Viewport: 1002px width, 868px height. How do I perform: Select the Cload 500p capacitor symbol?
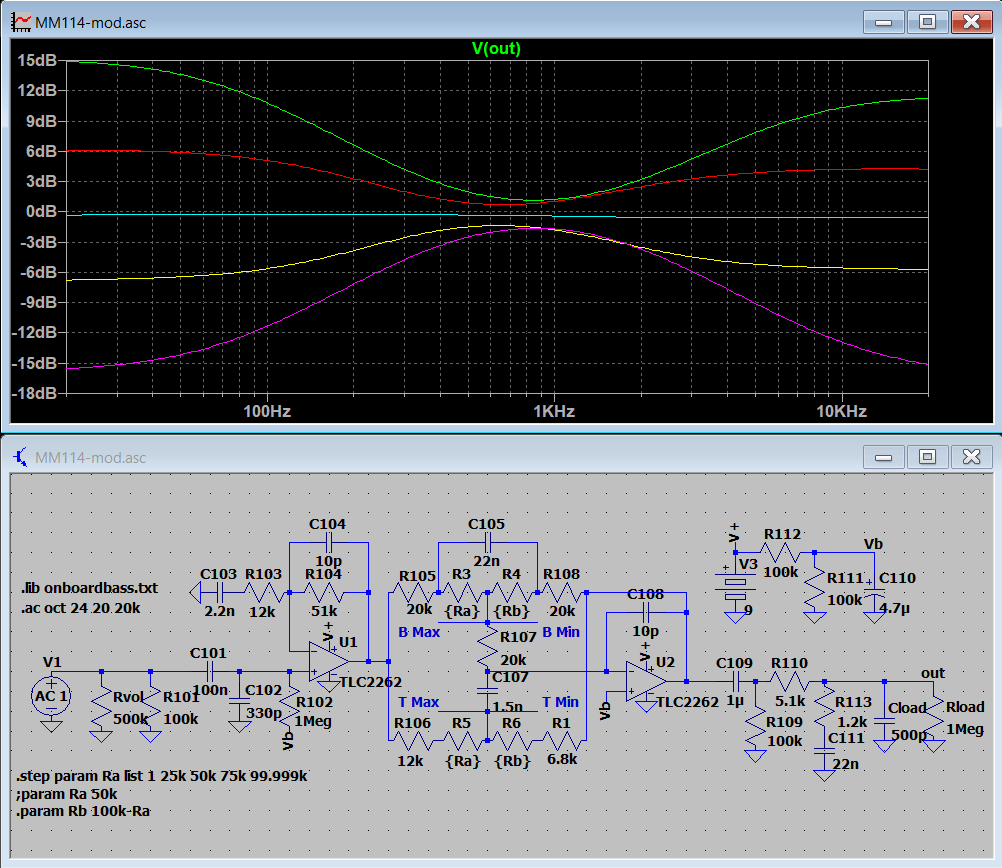[884, 721]
